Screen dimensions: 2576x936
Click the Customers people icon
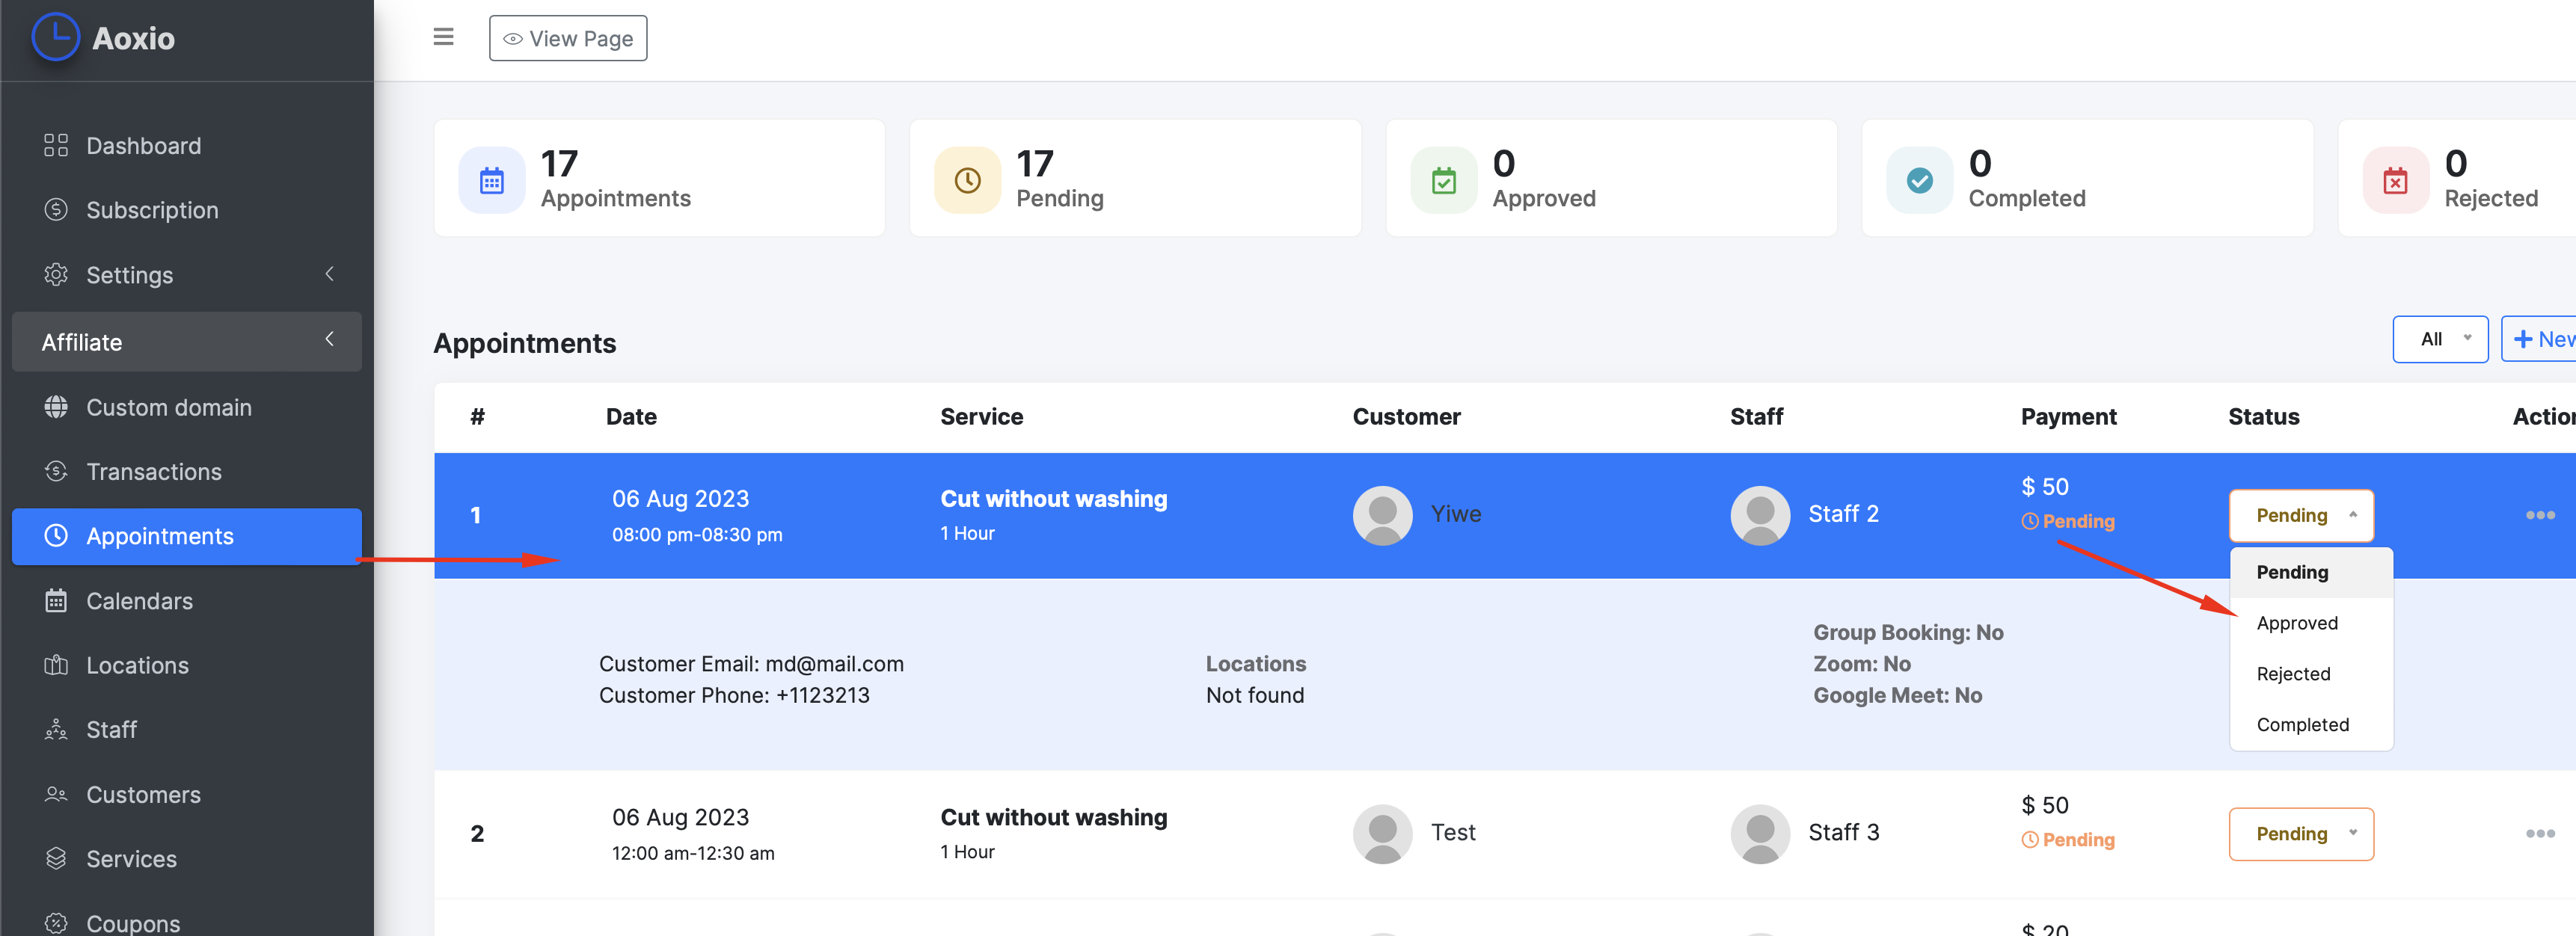tap(56, 794)
